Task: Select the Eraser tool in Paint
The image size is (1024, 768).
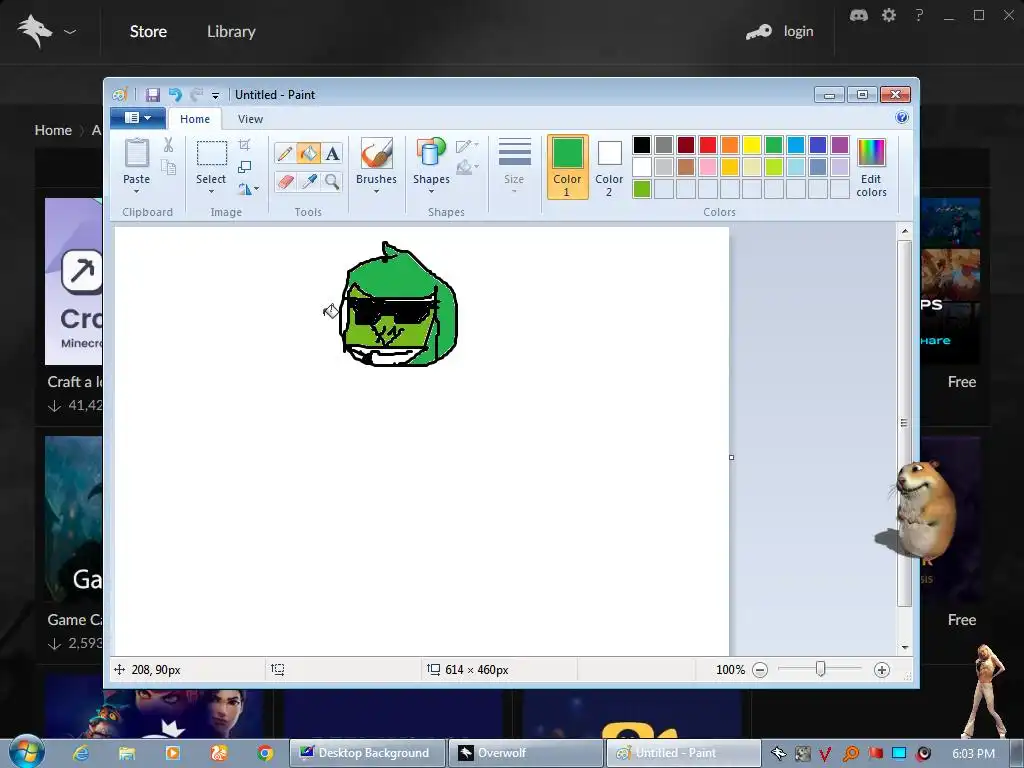Action: coord(285,181)
